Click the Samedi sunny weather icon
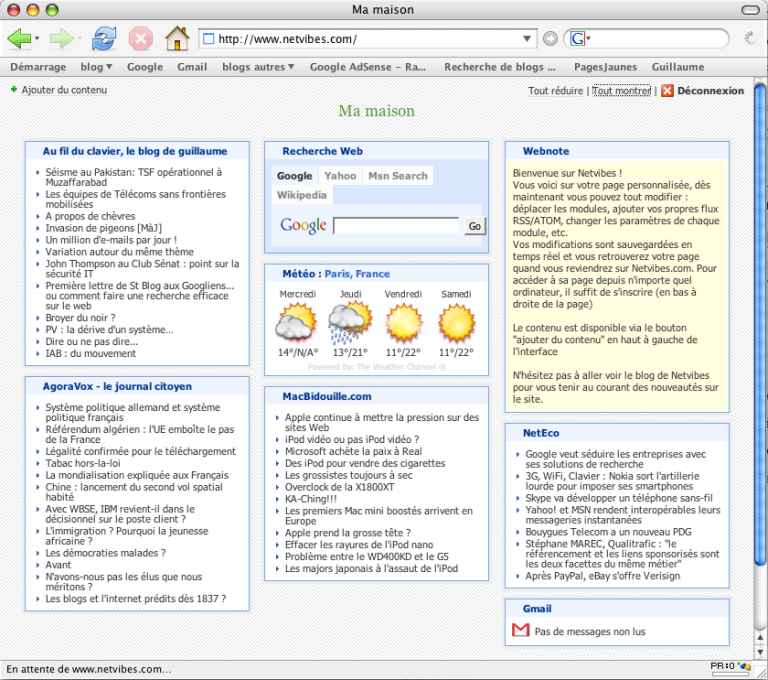The height and width of the screenshot is (680, 768). coord(456,322)
